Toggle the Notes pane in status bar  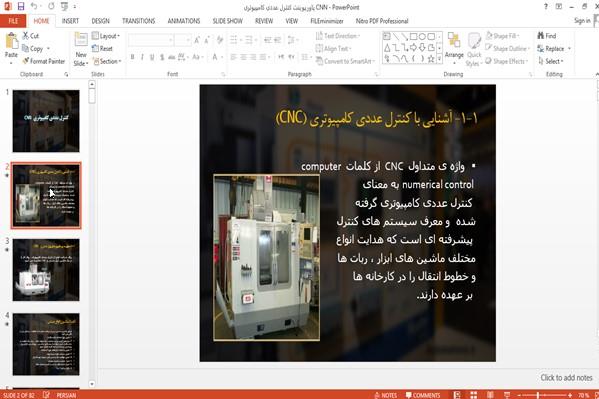[x=385, y=395]
